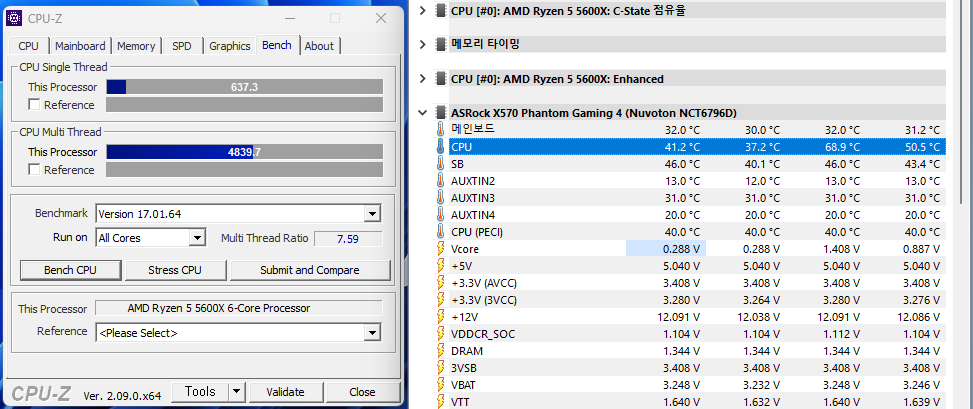973x409 pixels.
Task: Click the +12V current value 12.091 V
Action: click(x=679, y=317)
